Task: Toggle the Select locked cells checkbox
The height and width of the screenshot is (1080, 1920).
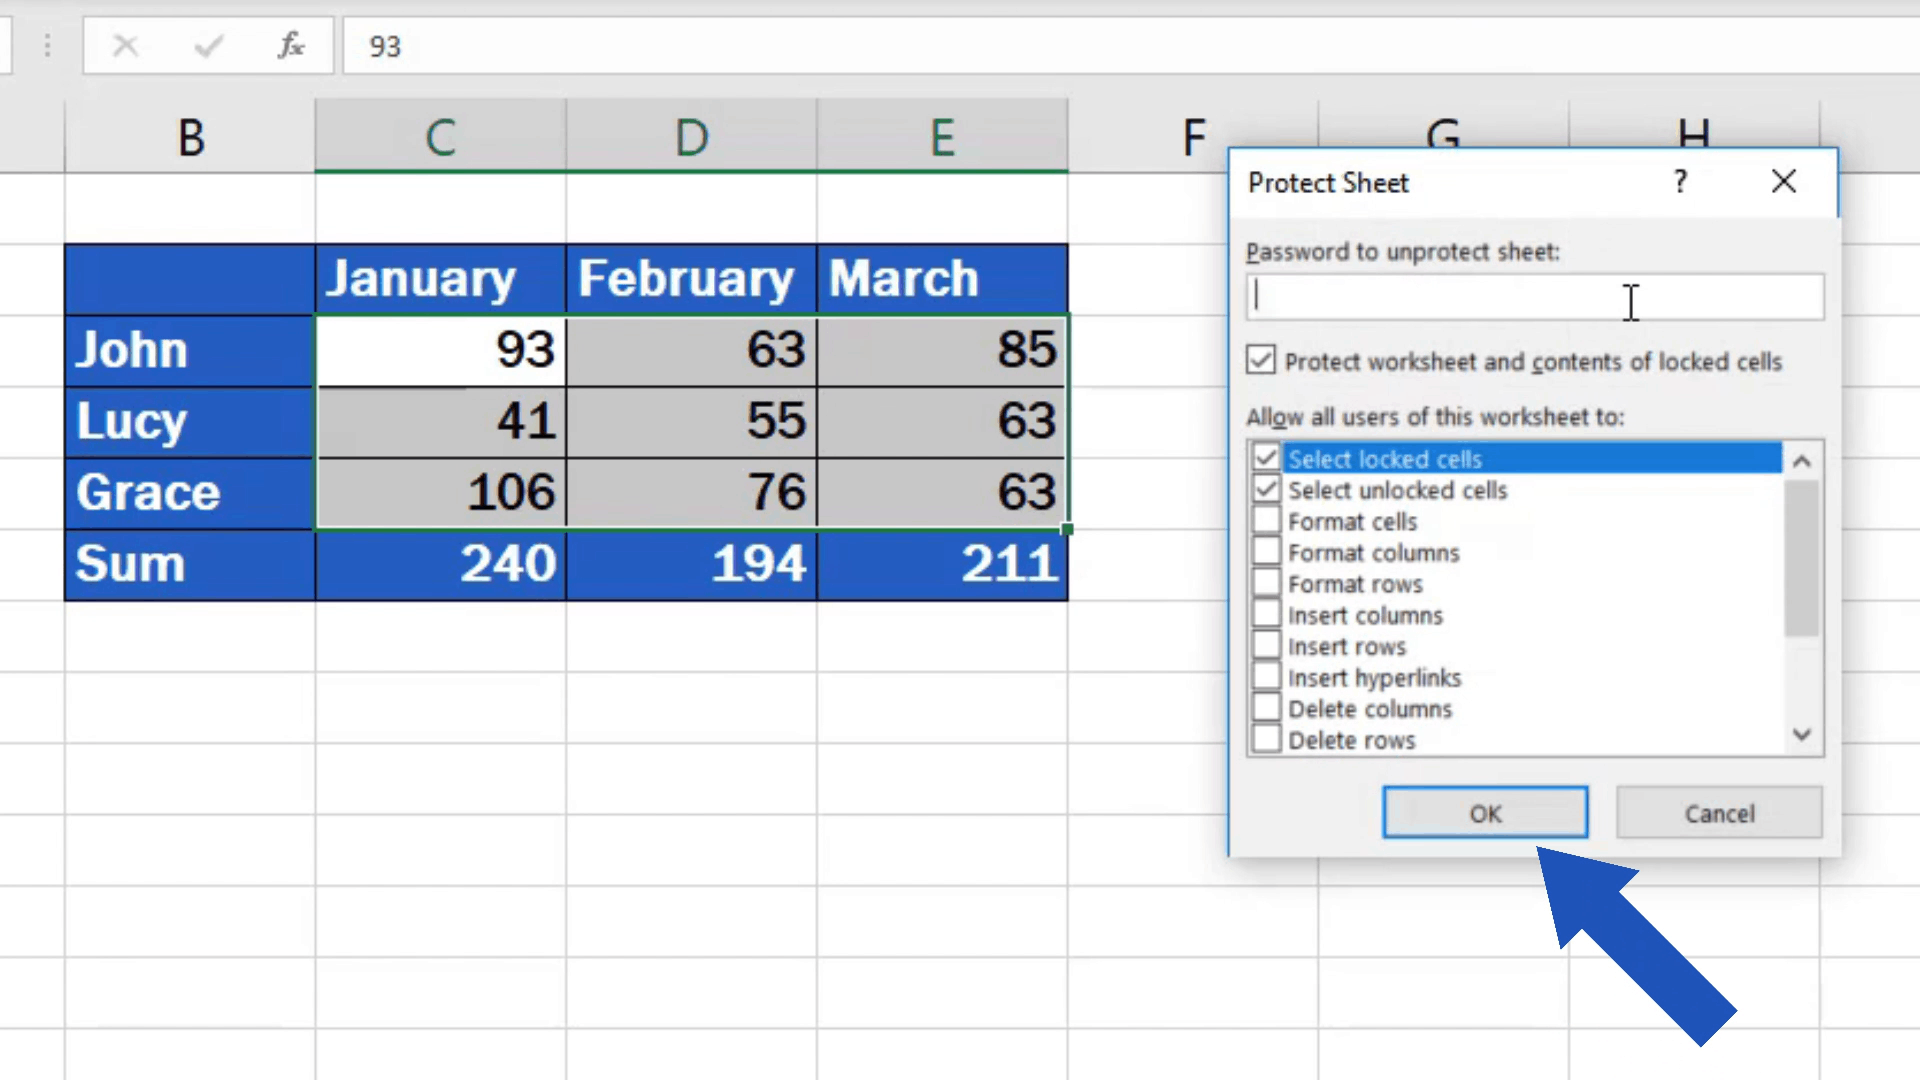Action: coord(1266,459)
